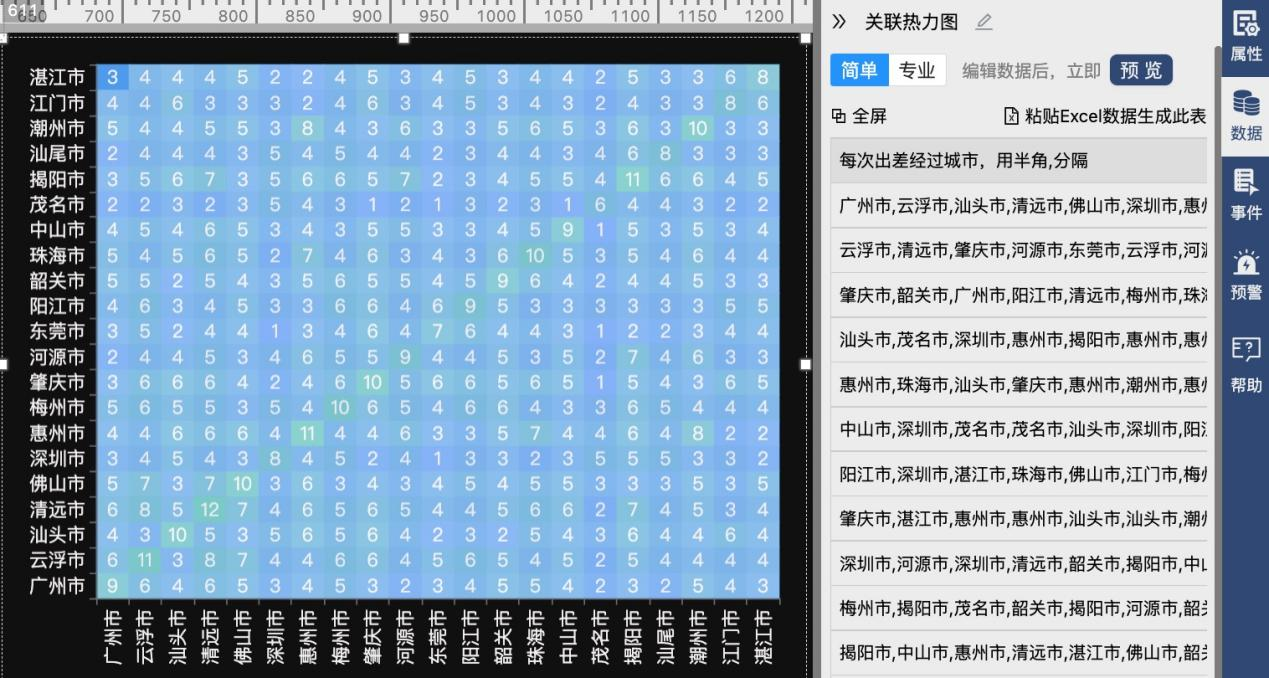The width and height of the screenshot is (1269, 678).
Task: Click heatmap cell 7 in 东莞市 row
Action: (x=437, y=331)
